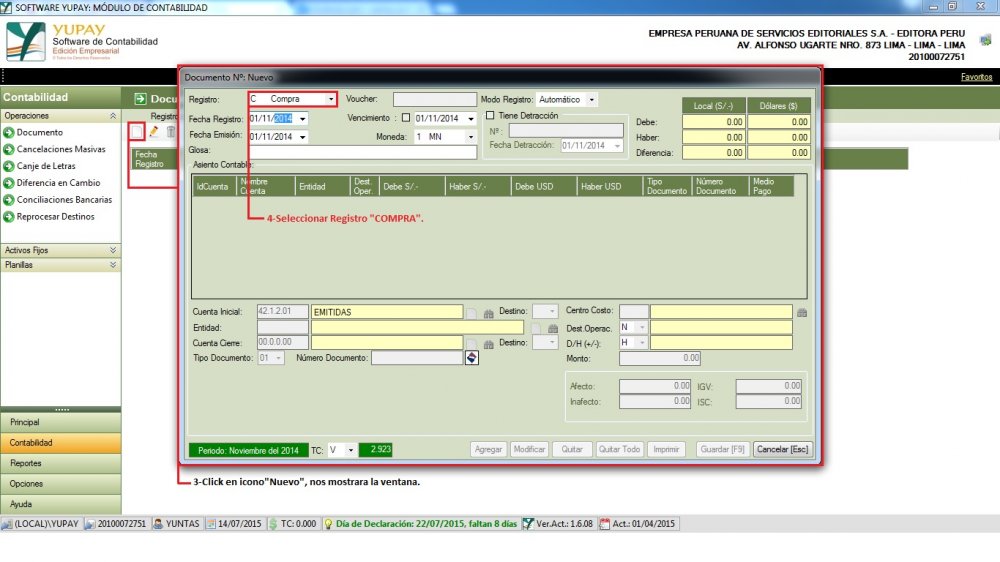Click IdCuenta column header in grid
The image size is (1000, 562).
pyautogui.click(x=214, y=186)
